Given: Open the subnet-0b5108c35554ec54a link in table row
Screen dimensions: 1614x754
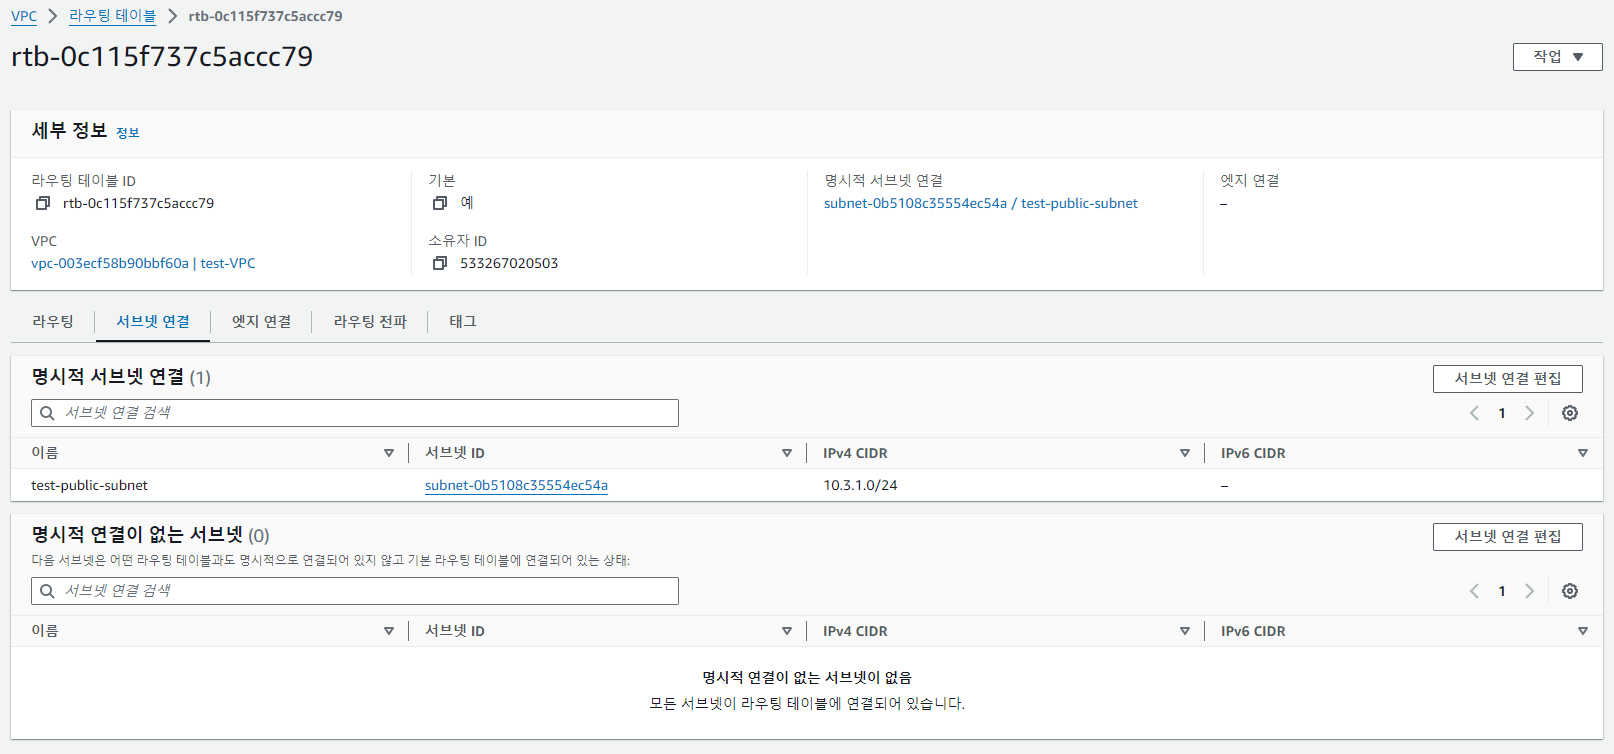Looking at the screenshot, I should pyautogui.click(x=516, y=485).
